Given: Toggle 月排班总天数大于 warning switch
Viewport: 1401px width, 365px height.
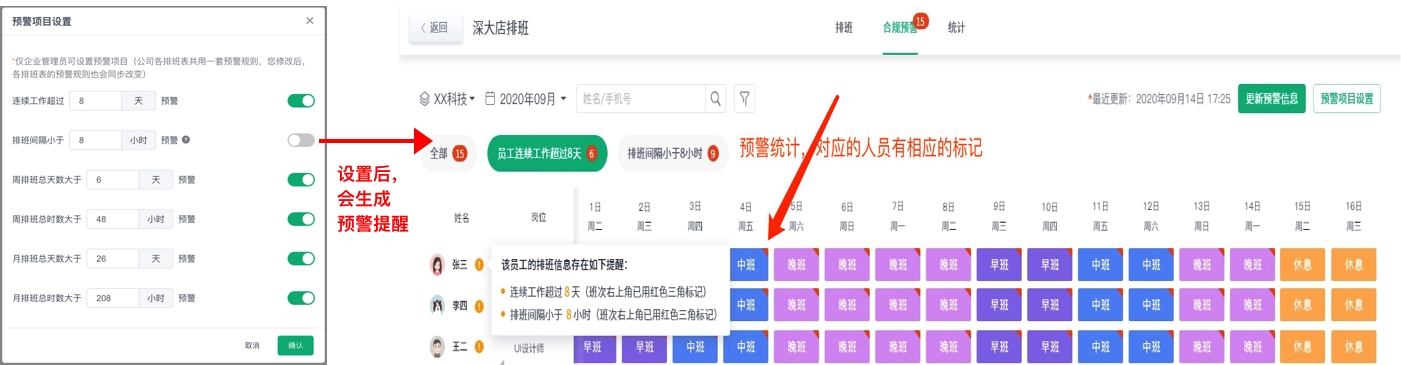Looking at the screenshot, I should coord(301,258).
